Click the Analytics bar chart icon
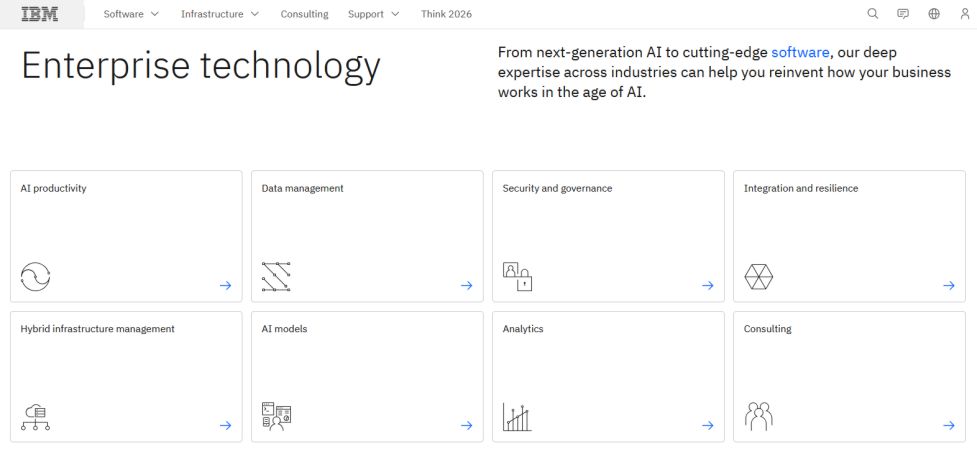The height and width of the screenshot is (451, 977). pos(518,417)
